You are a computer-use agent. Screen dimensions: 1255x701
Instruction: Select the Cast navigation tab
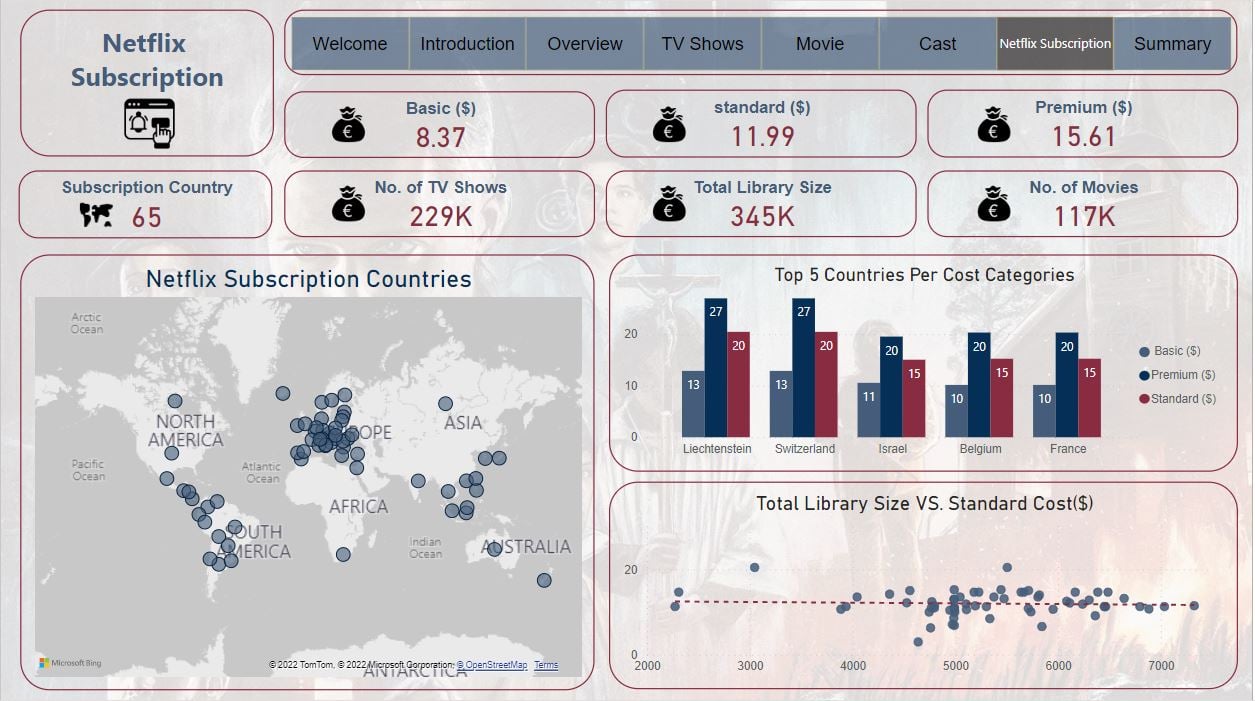click(937, 44)
